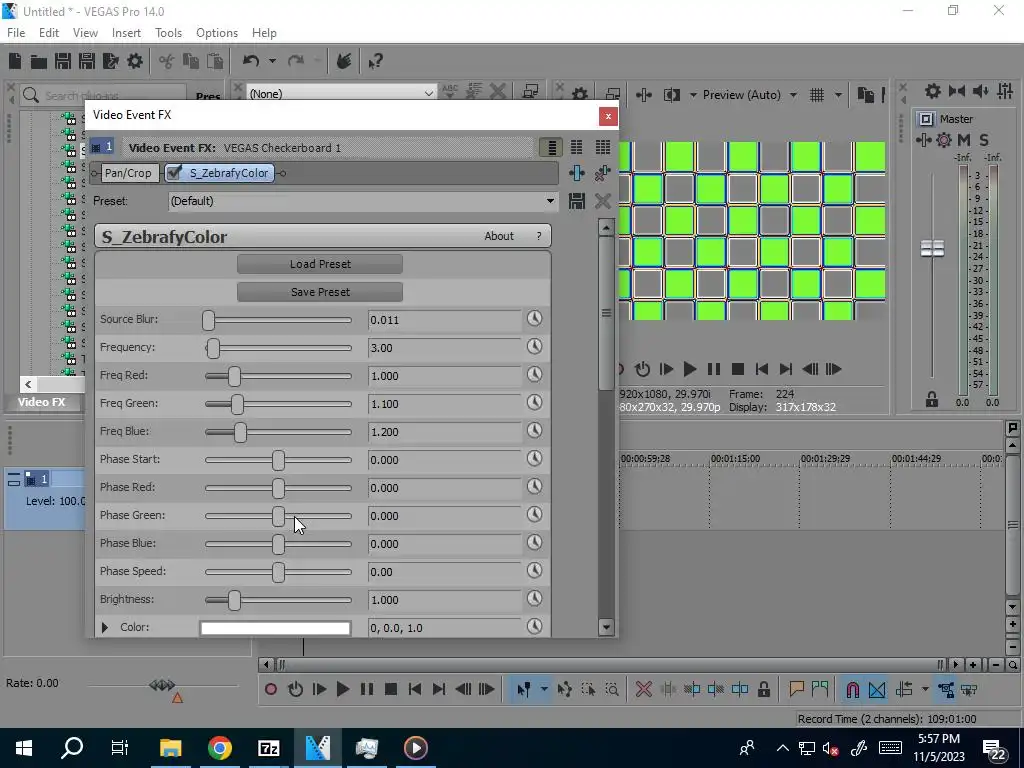The height and width of the screenshot is (768, 1024).
Task: Open the Undo history dropdown arrow
Action: pyautogui.click(x=272, y=61)
